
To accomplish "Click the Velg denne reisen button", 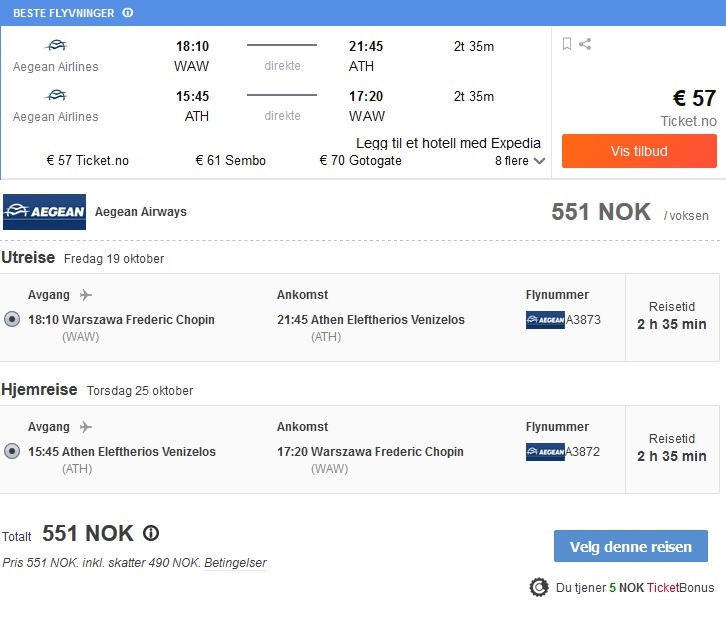I will coord(631,546).
